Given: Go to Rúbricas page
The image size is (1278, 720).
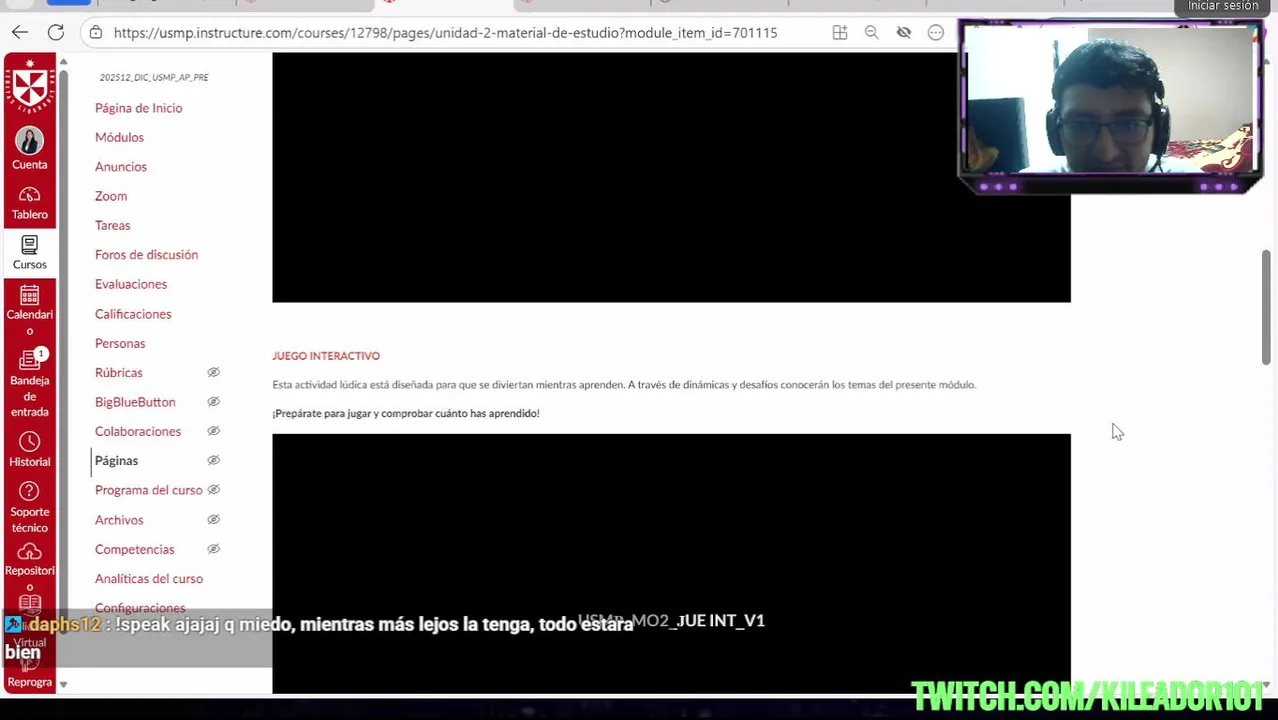Looking at the screenshot, I should [119, 372].
